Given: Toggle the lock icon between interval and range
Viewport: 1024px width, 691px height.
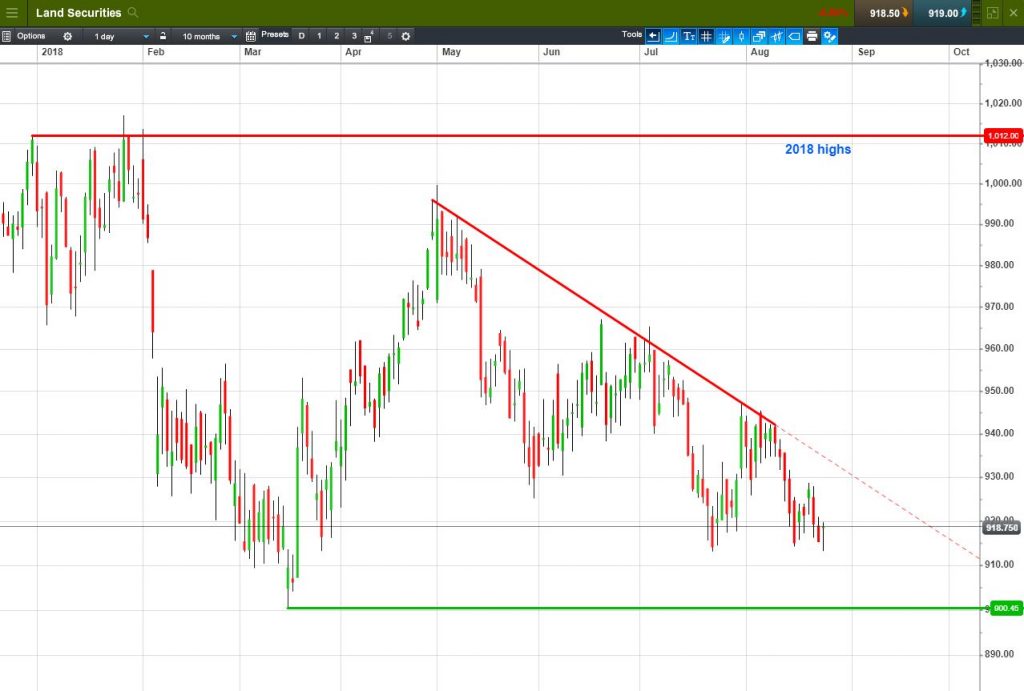Looking at the screenshot, I should [x=163, y=36].
